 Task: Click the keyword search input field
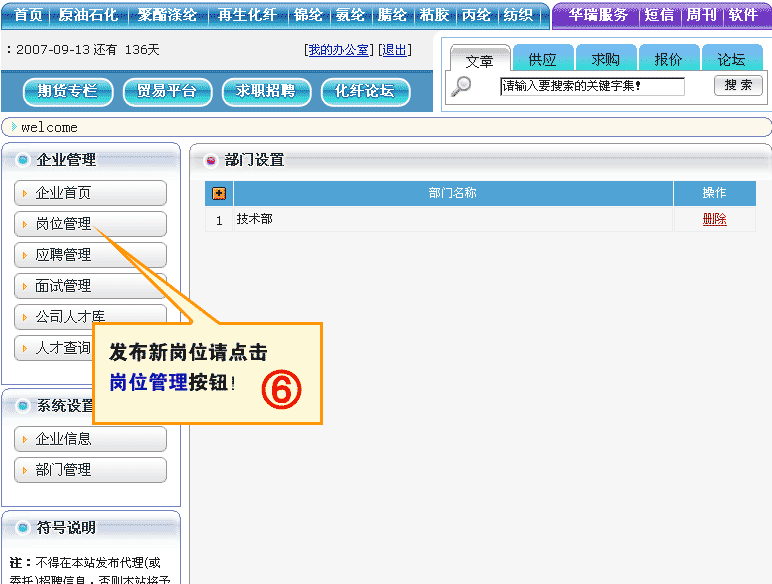click(592, 87)
